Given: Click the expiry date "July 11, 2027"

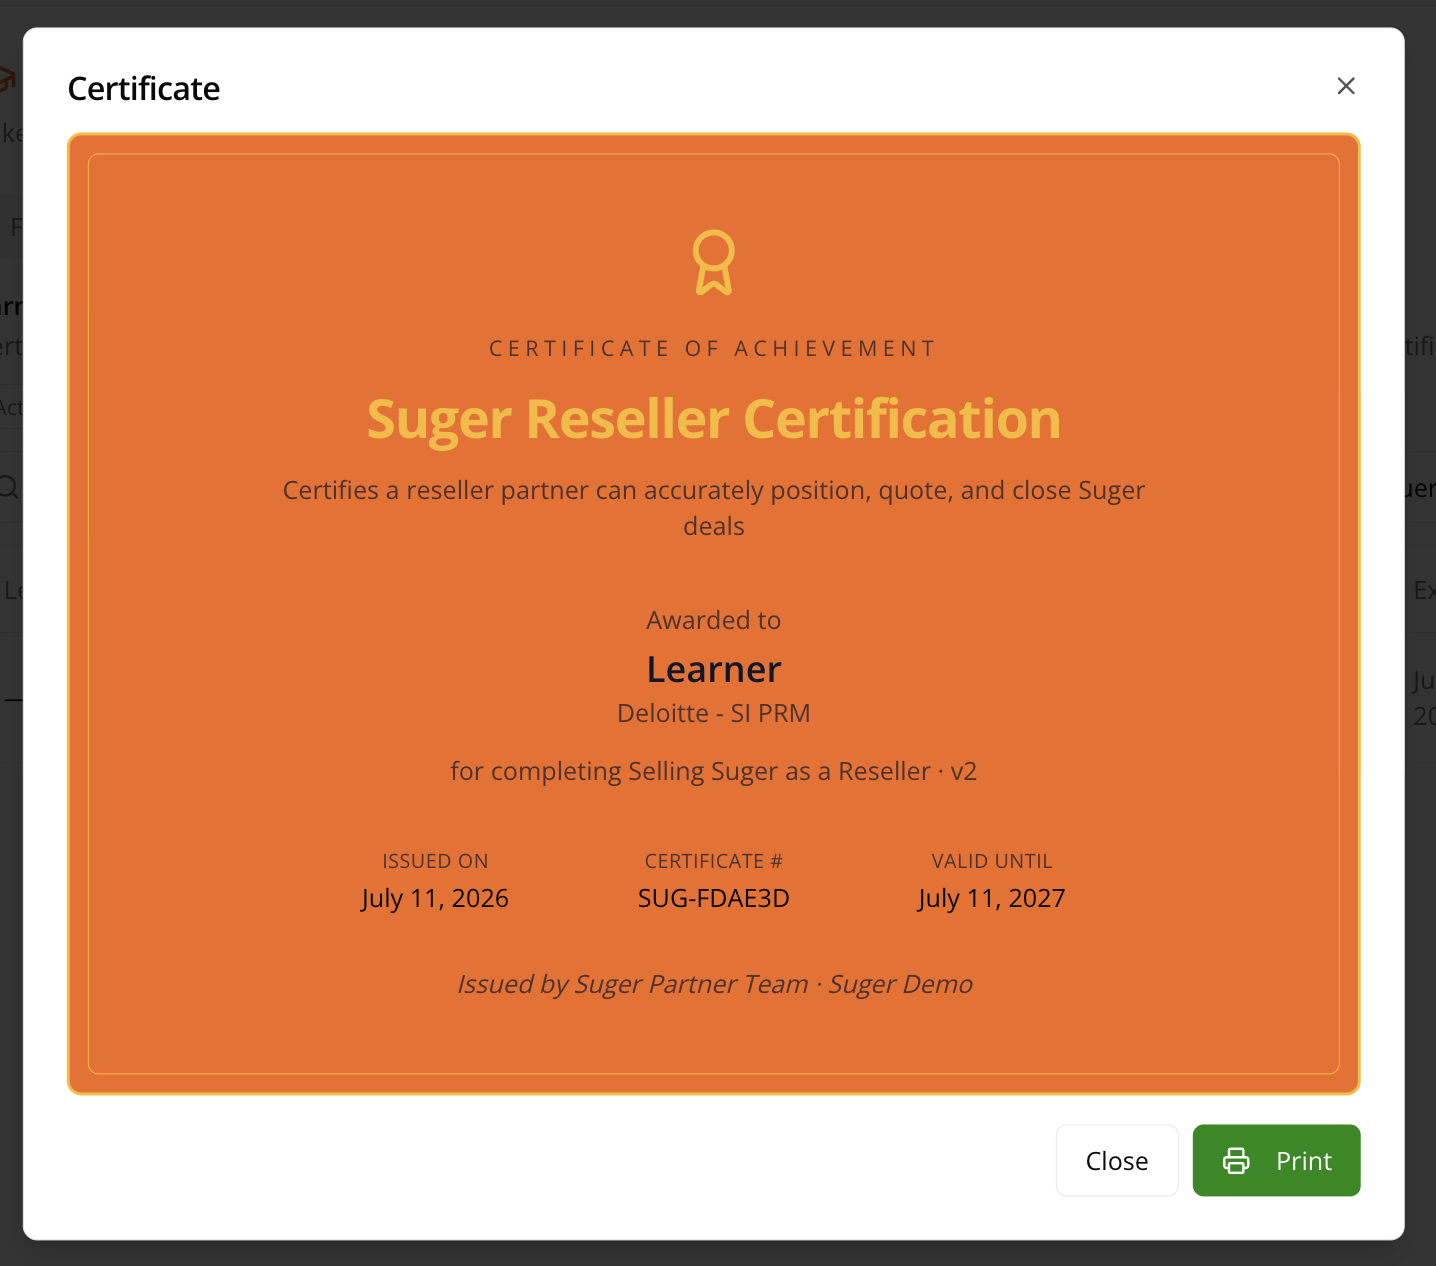Looking at the screenshot, I should [992, 898].
